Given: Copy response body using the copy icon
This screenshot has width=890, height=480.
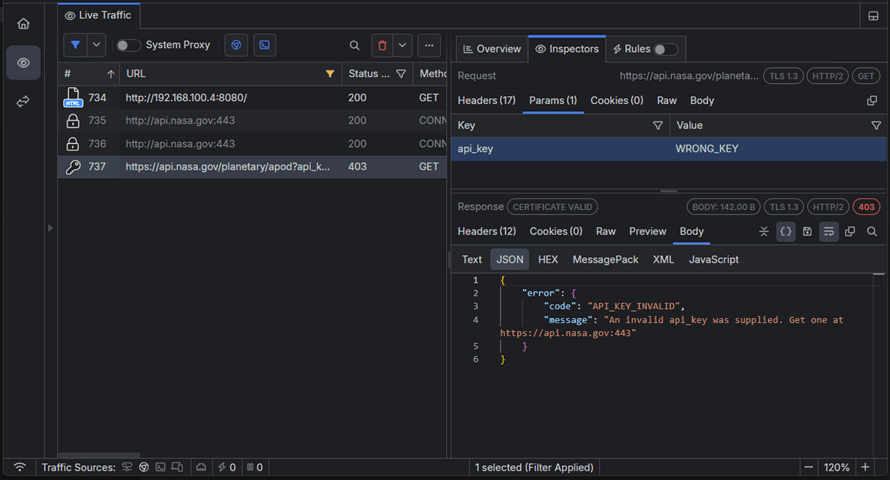Looking at the screenshot, I should [x=850, y=231].
